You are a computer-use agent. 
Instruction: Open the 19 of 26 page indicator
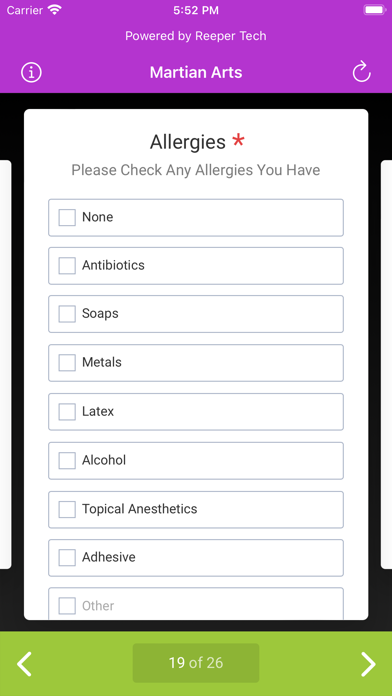click(x=196, y=663)
